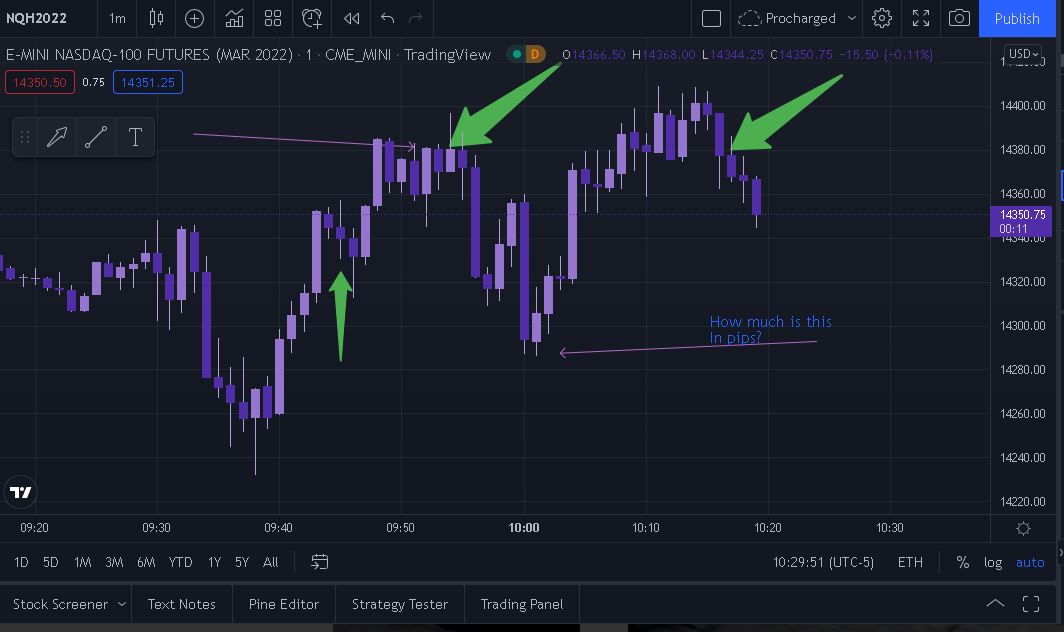The width and height of the screenshot is (1064, 632).
Task: Start bar replay with the rewind icon
Action: pyautogui.click(x=352, y=18)
